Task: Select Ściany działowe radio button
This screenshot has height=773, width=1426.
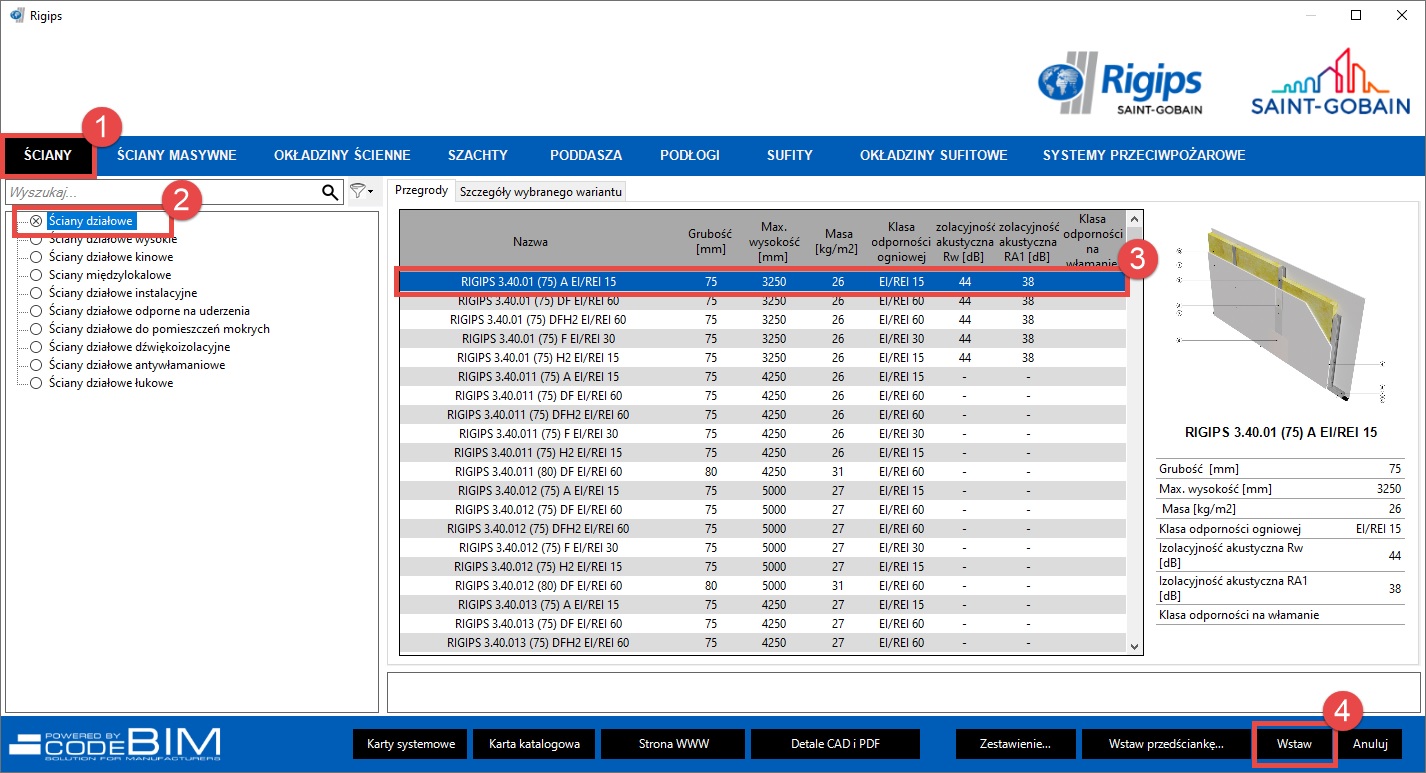Action: point(36,221)
